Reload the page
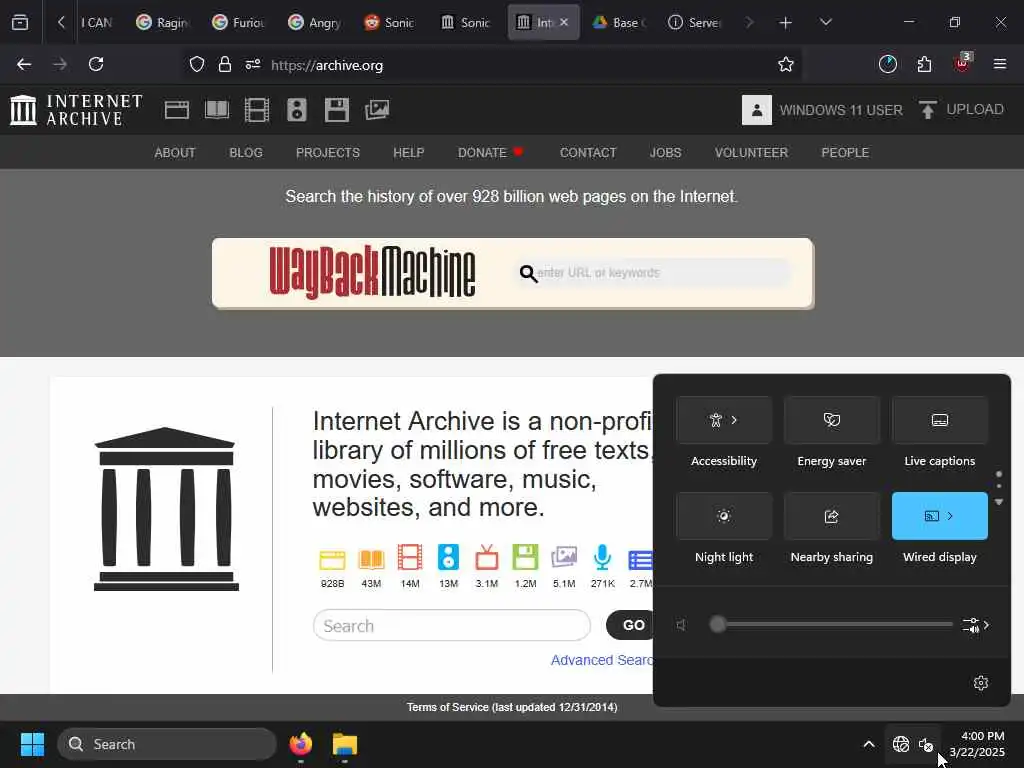Viewport: 1024px width, 768px height. (x=96, y=64)
